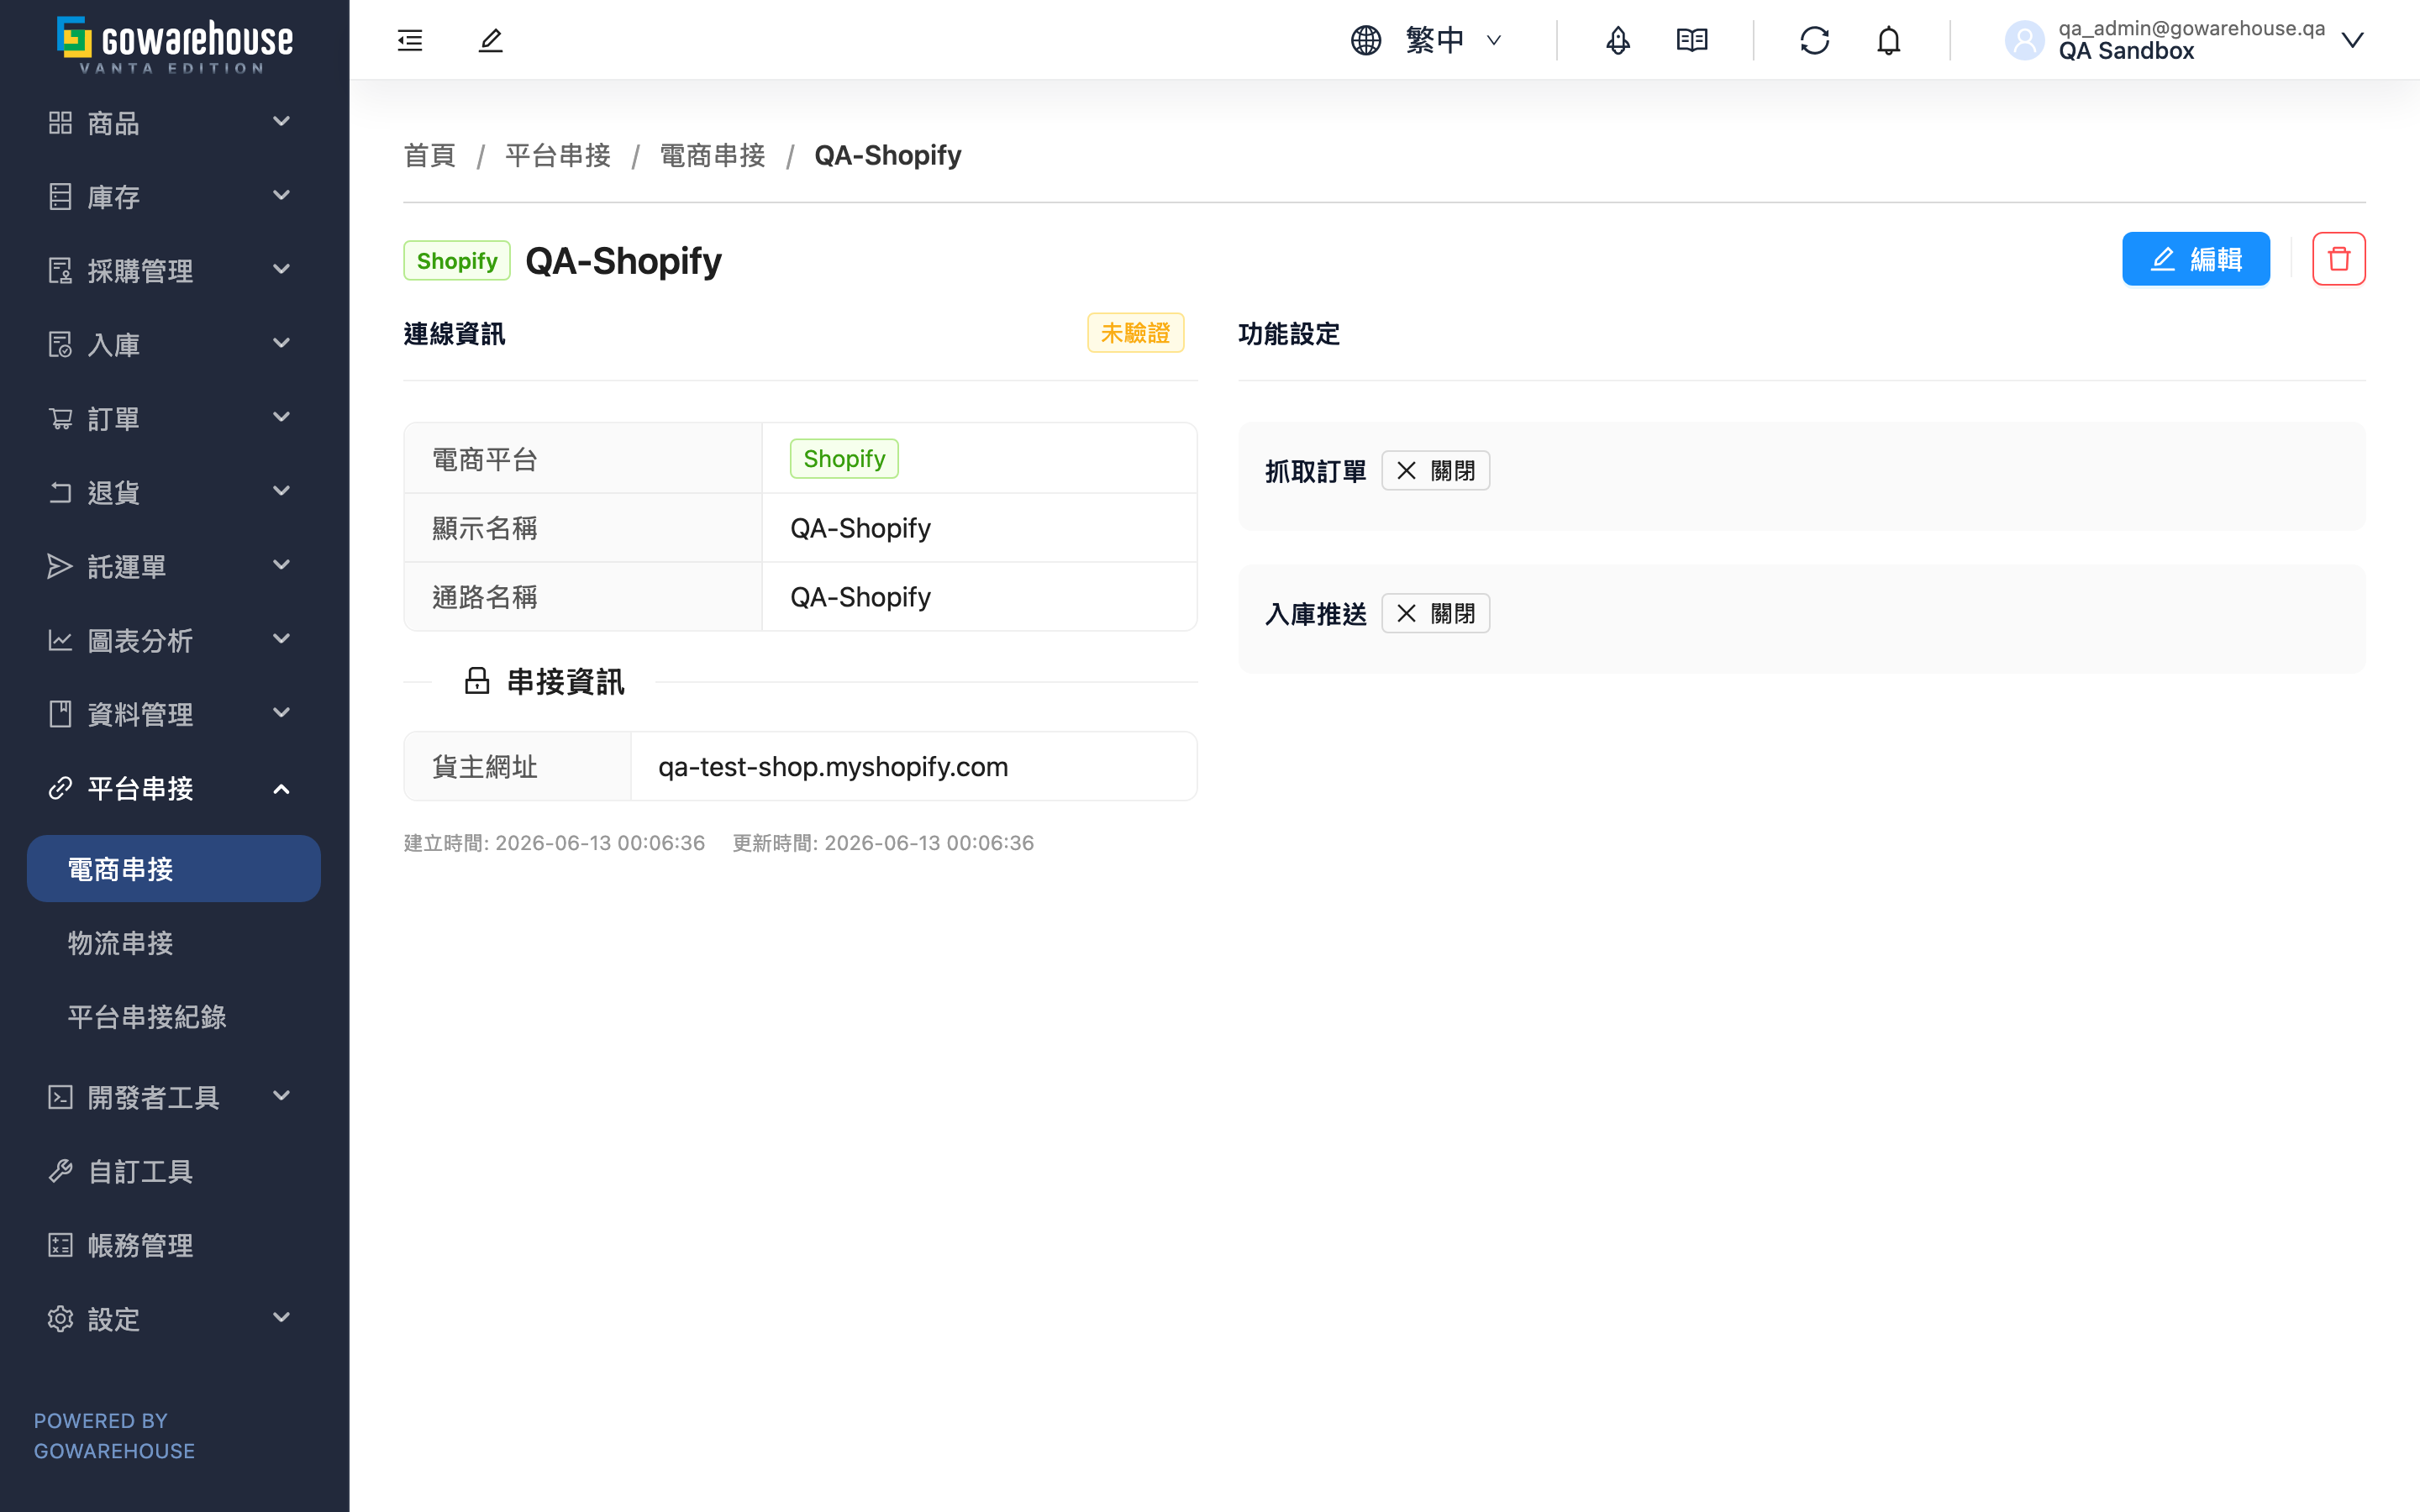
Task: Click the 資料管理 icon in sidebar
Action: pyautogui.click(x=60, y=714)
